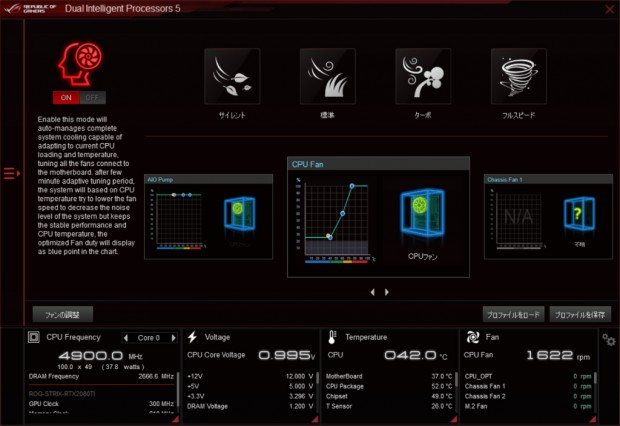Click the ROG Republic of Gamers logo
620x426 pixels.
coord(30,9)
